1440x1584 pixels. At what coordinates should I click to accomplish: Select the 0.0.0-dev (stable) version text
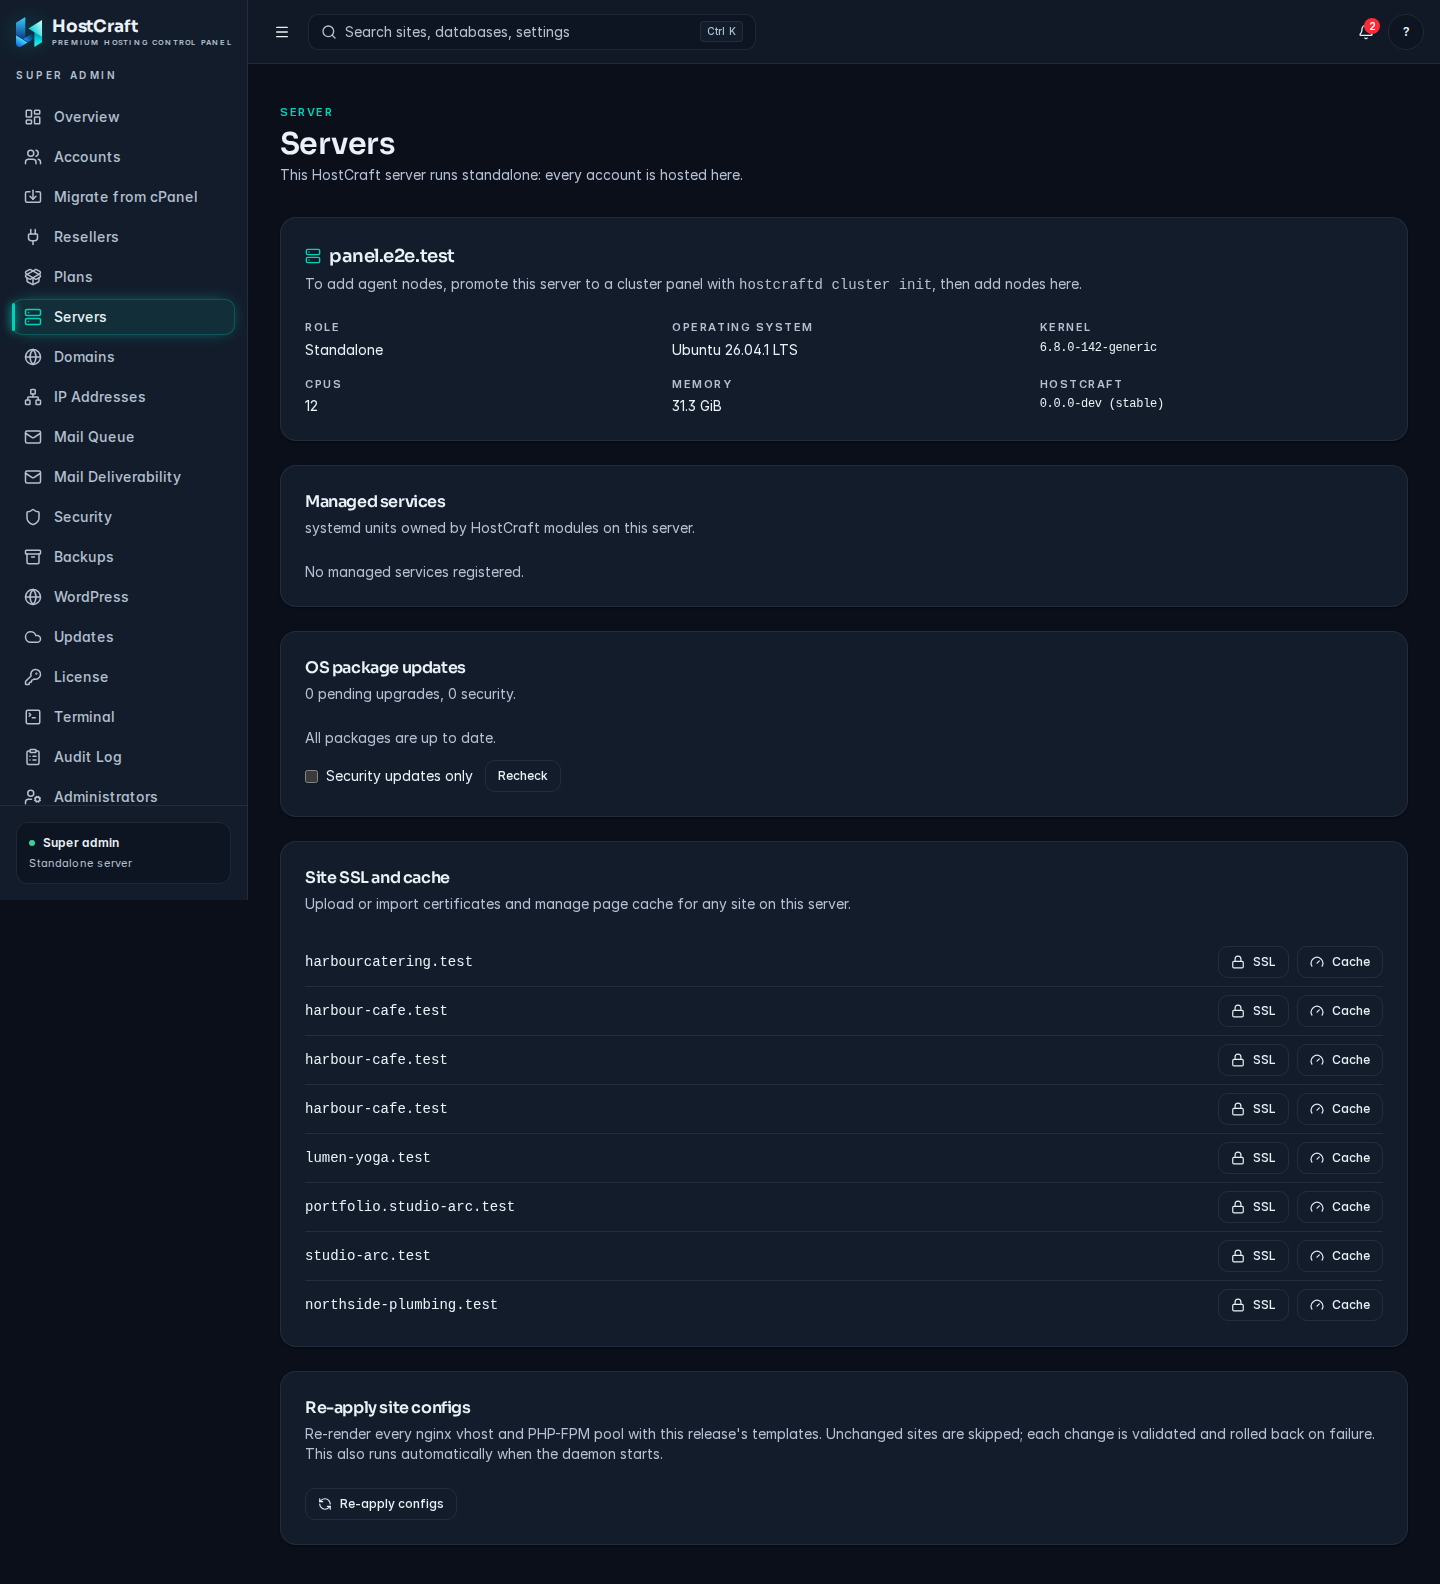coord(1102,404)
